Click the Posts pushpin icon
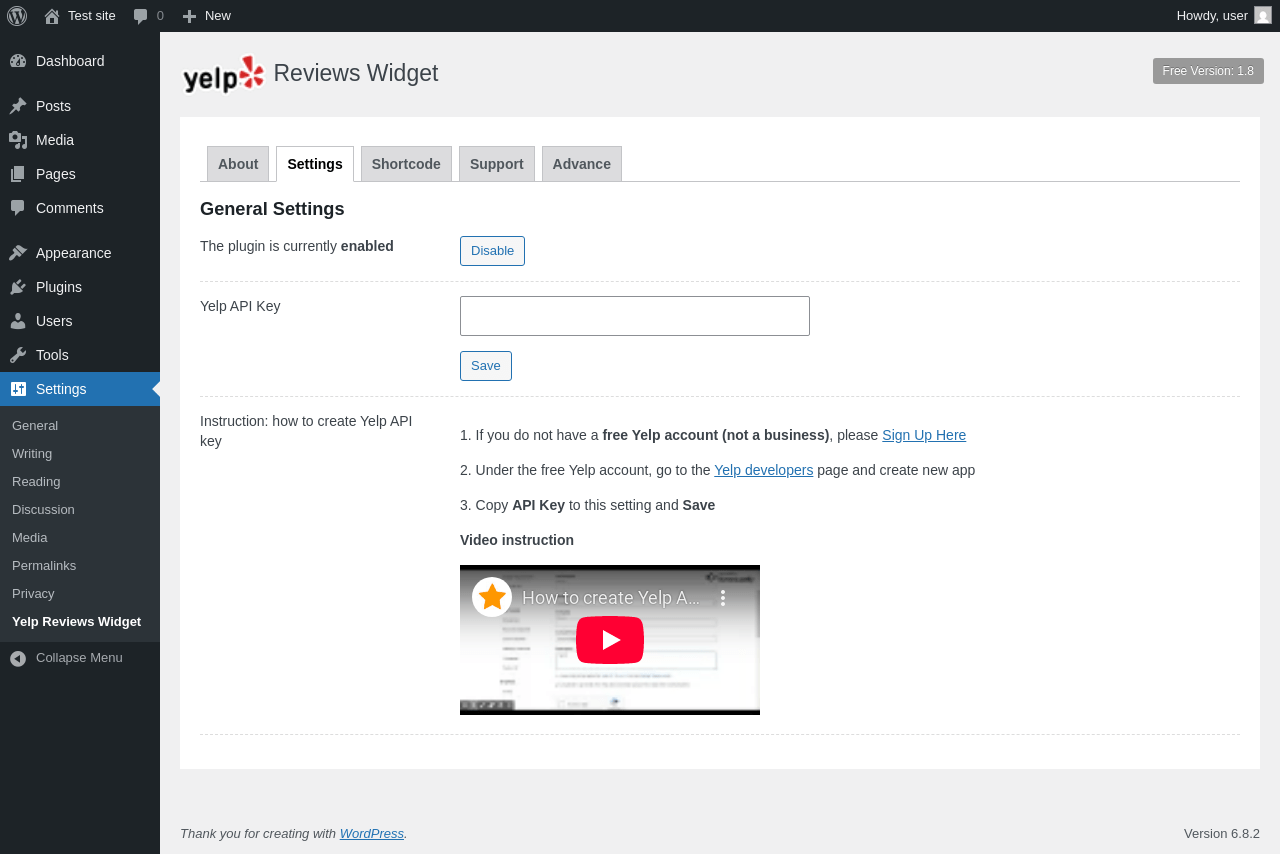 (x=18, y=106)
